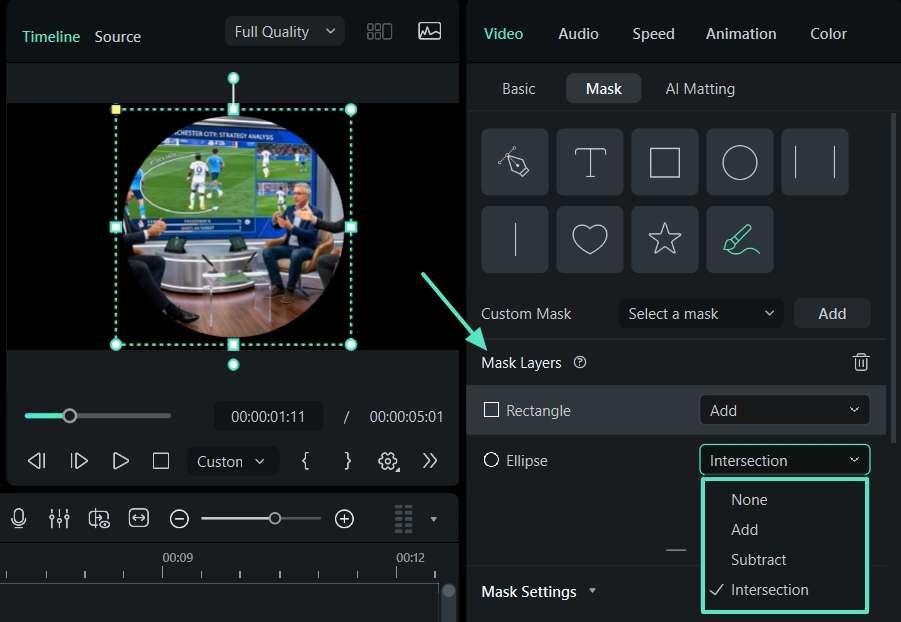Image resolution: width=901 pixels, height=622 pixels.
Task: Mark In point with left brace
Action: (x=306, y=461)
